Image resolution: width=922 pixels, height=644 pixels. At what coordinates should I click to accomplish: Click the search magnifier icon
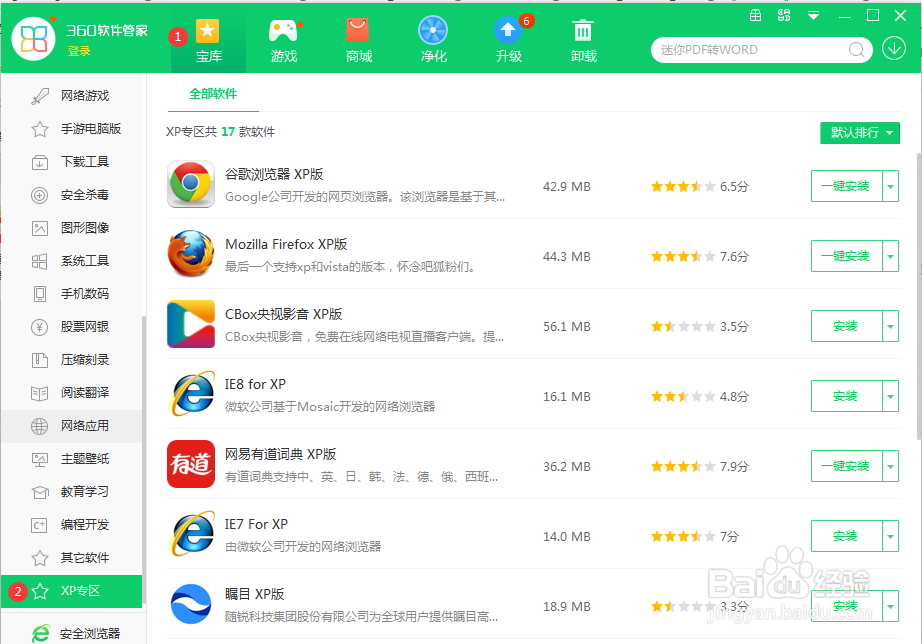click(x=856, y=49)
